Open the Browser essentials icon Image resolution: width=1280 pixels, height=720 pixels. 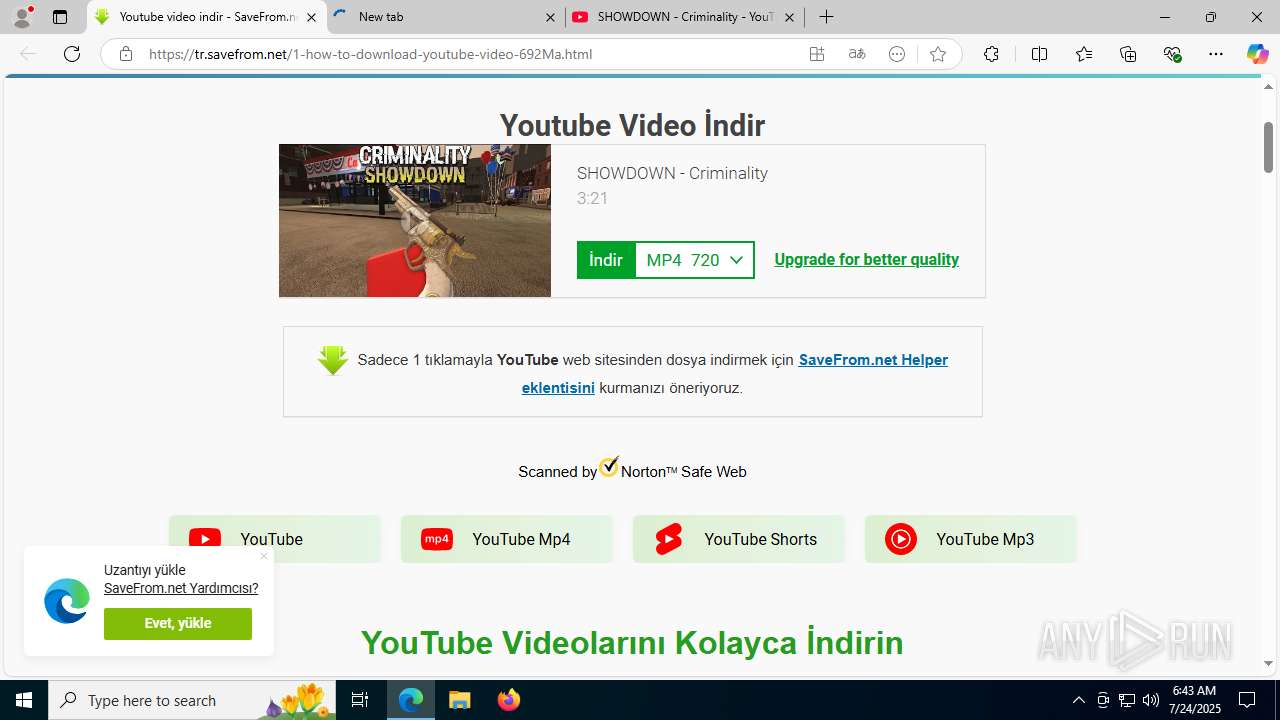pos(1173,54)
